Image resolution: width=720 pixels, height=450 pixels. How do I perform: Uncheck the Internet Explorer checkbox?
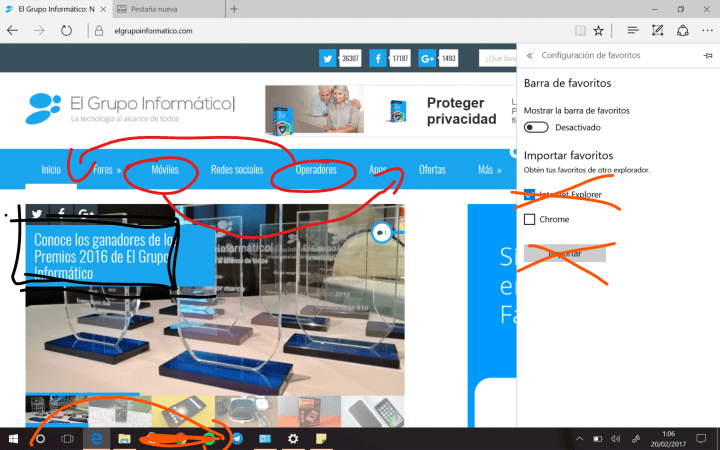[529, 194]
